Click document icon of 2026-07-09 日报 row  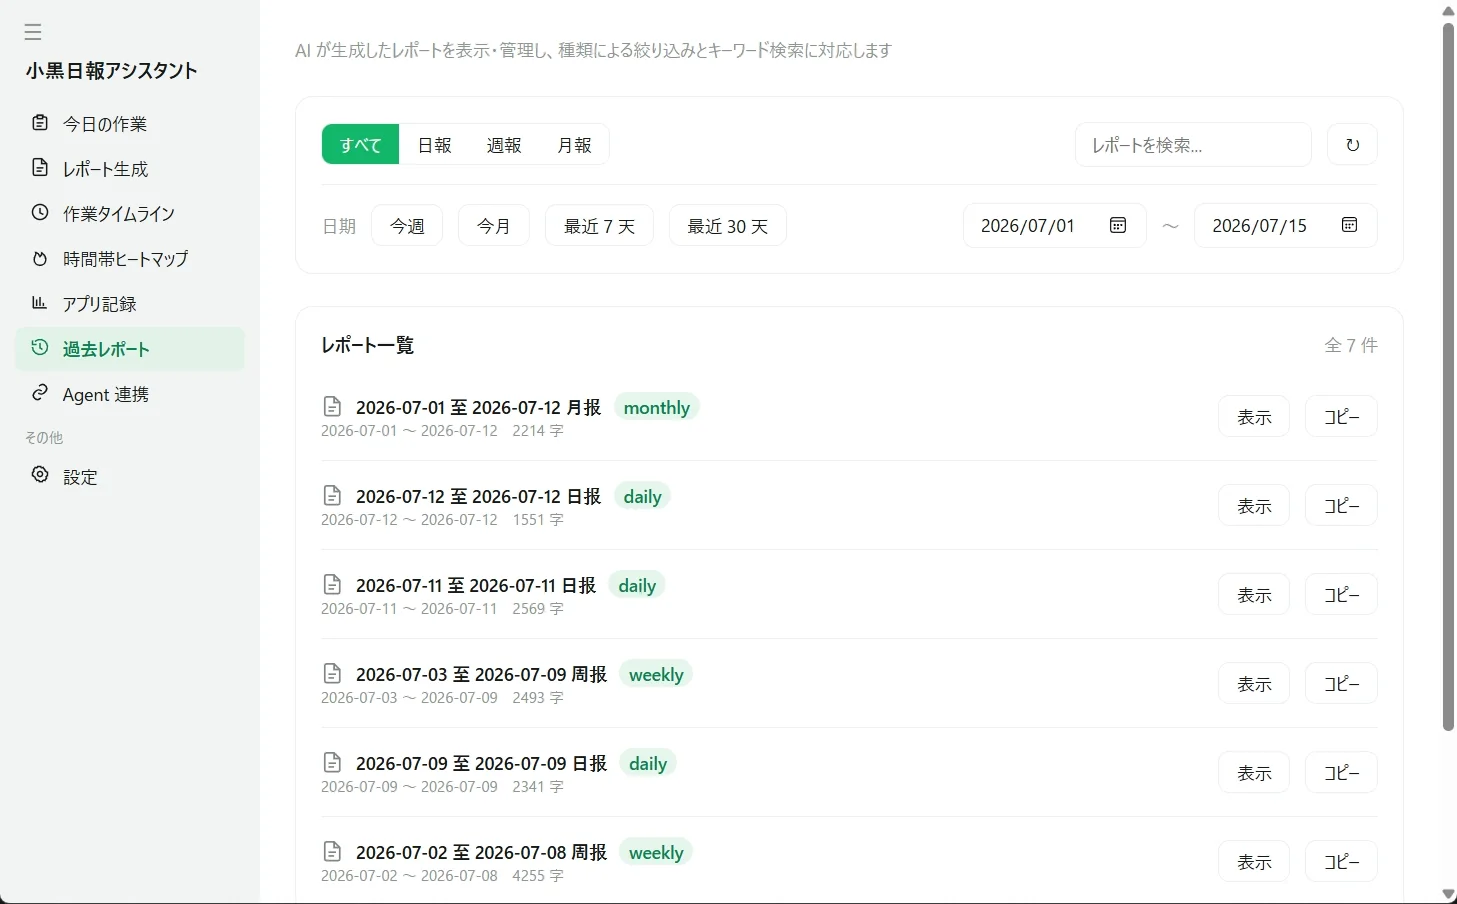[x=332, y=763]
